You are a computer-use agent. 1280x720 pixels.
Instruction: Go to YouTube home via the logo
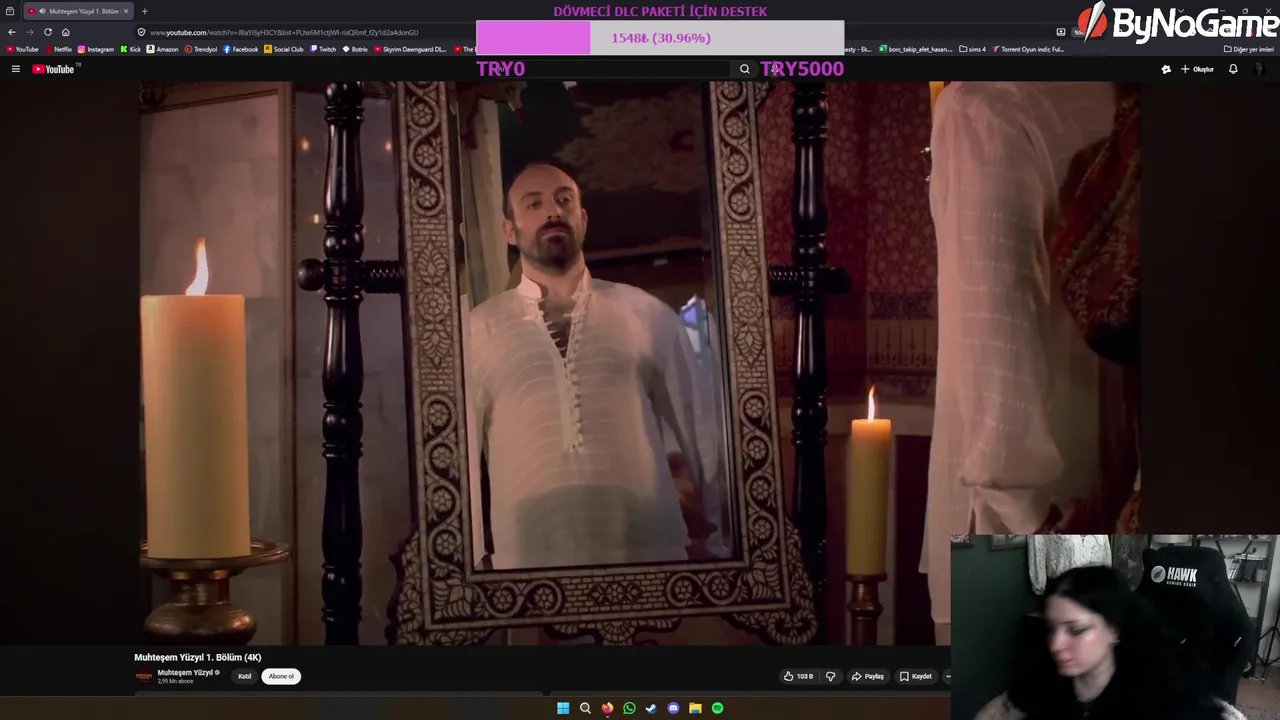click(54, 69)
